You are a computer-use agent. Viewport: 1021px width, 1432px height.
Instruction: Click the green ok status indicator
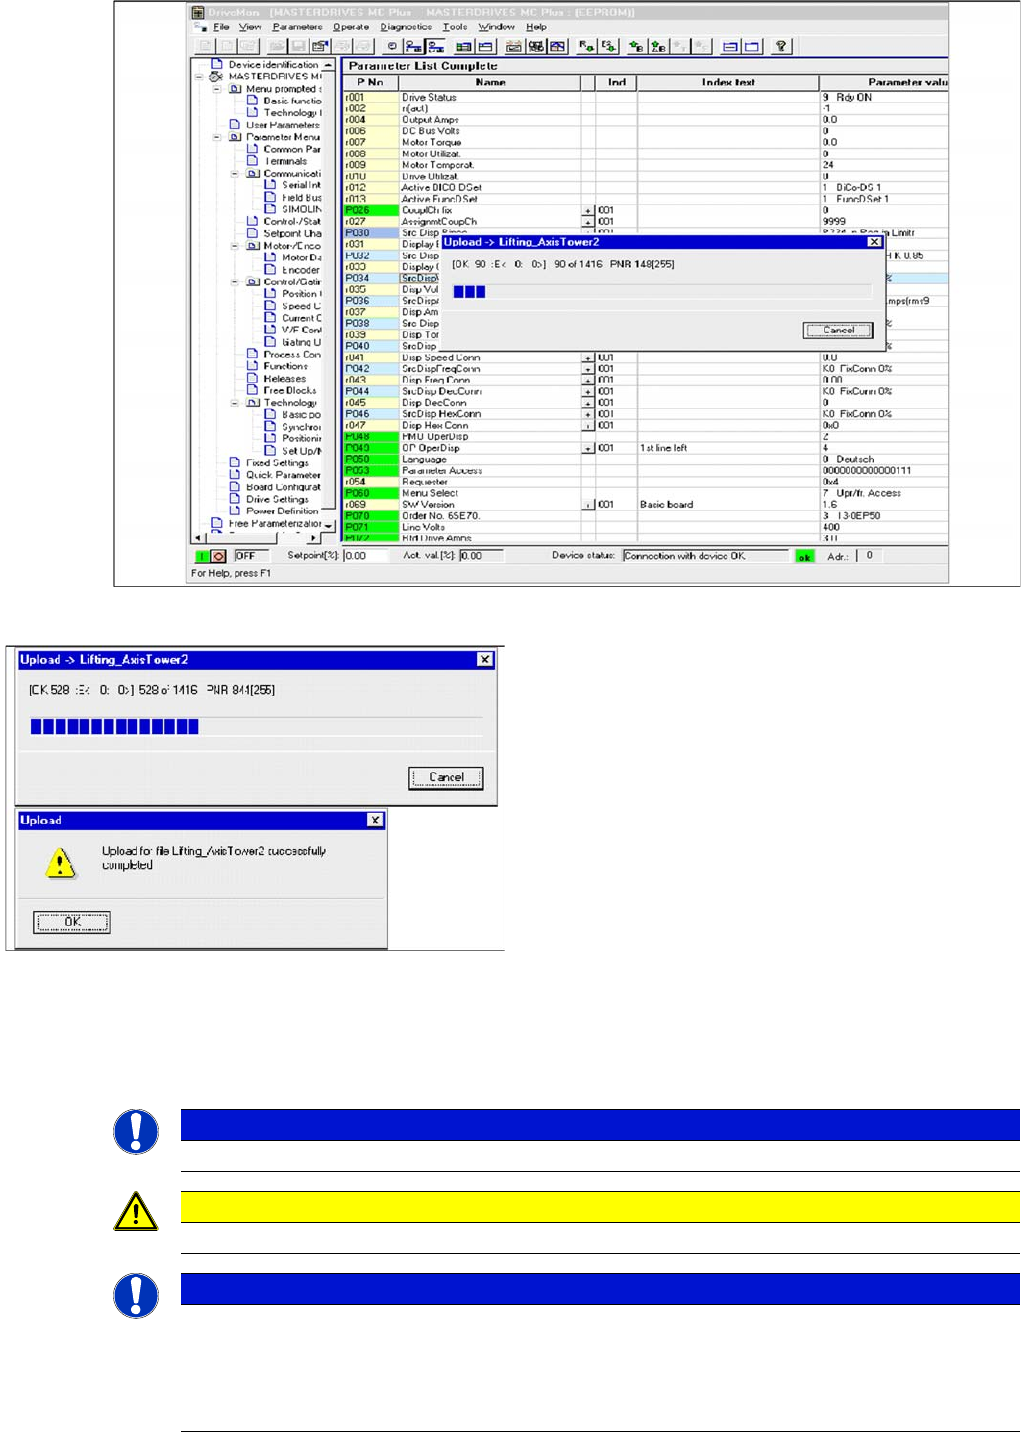point(804,556)
